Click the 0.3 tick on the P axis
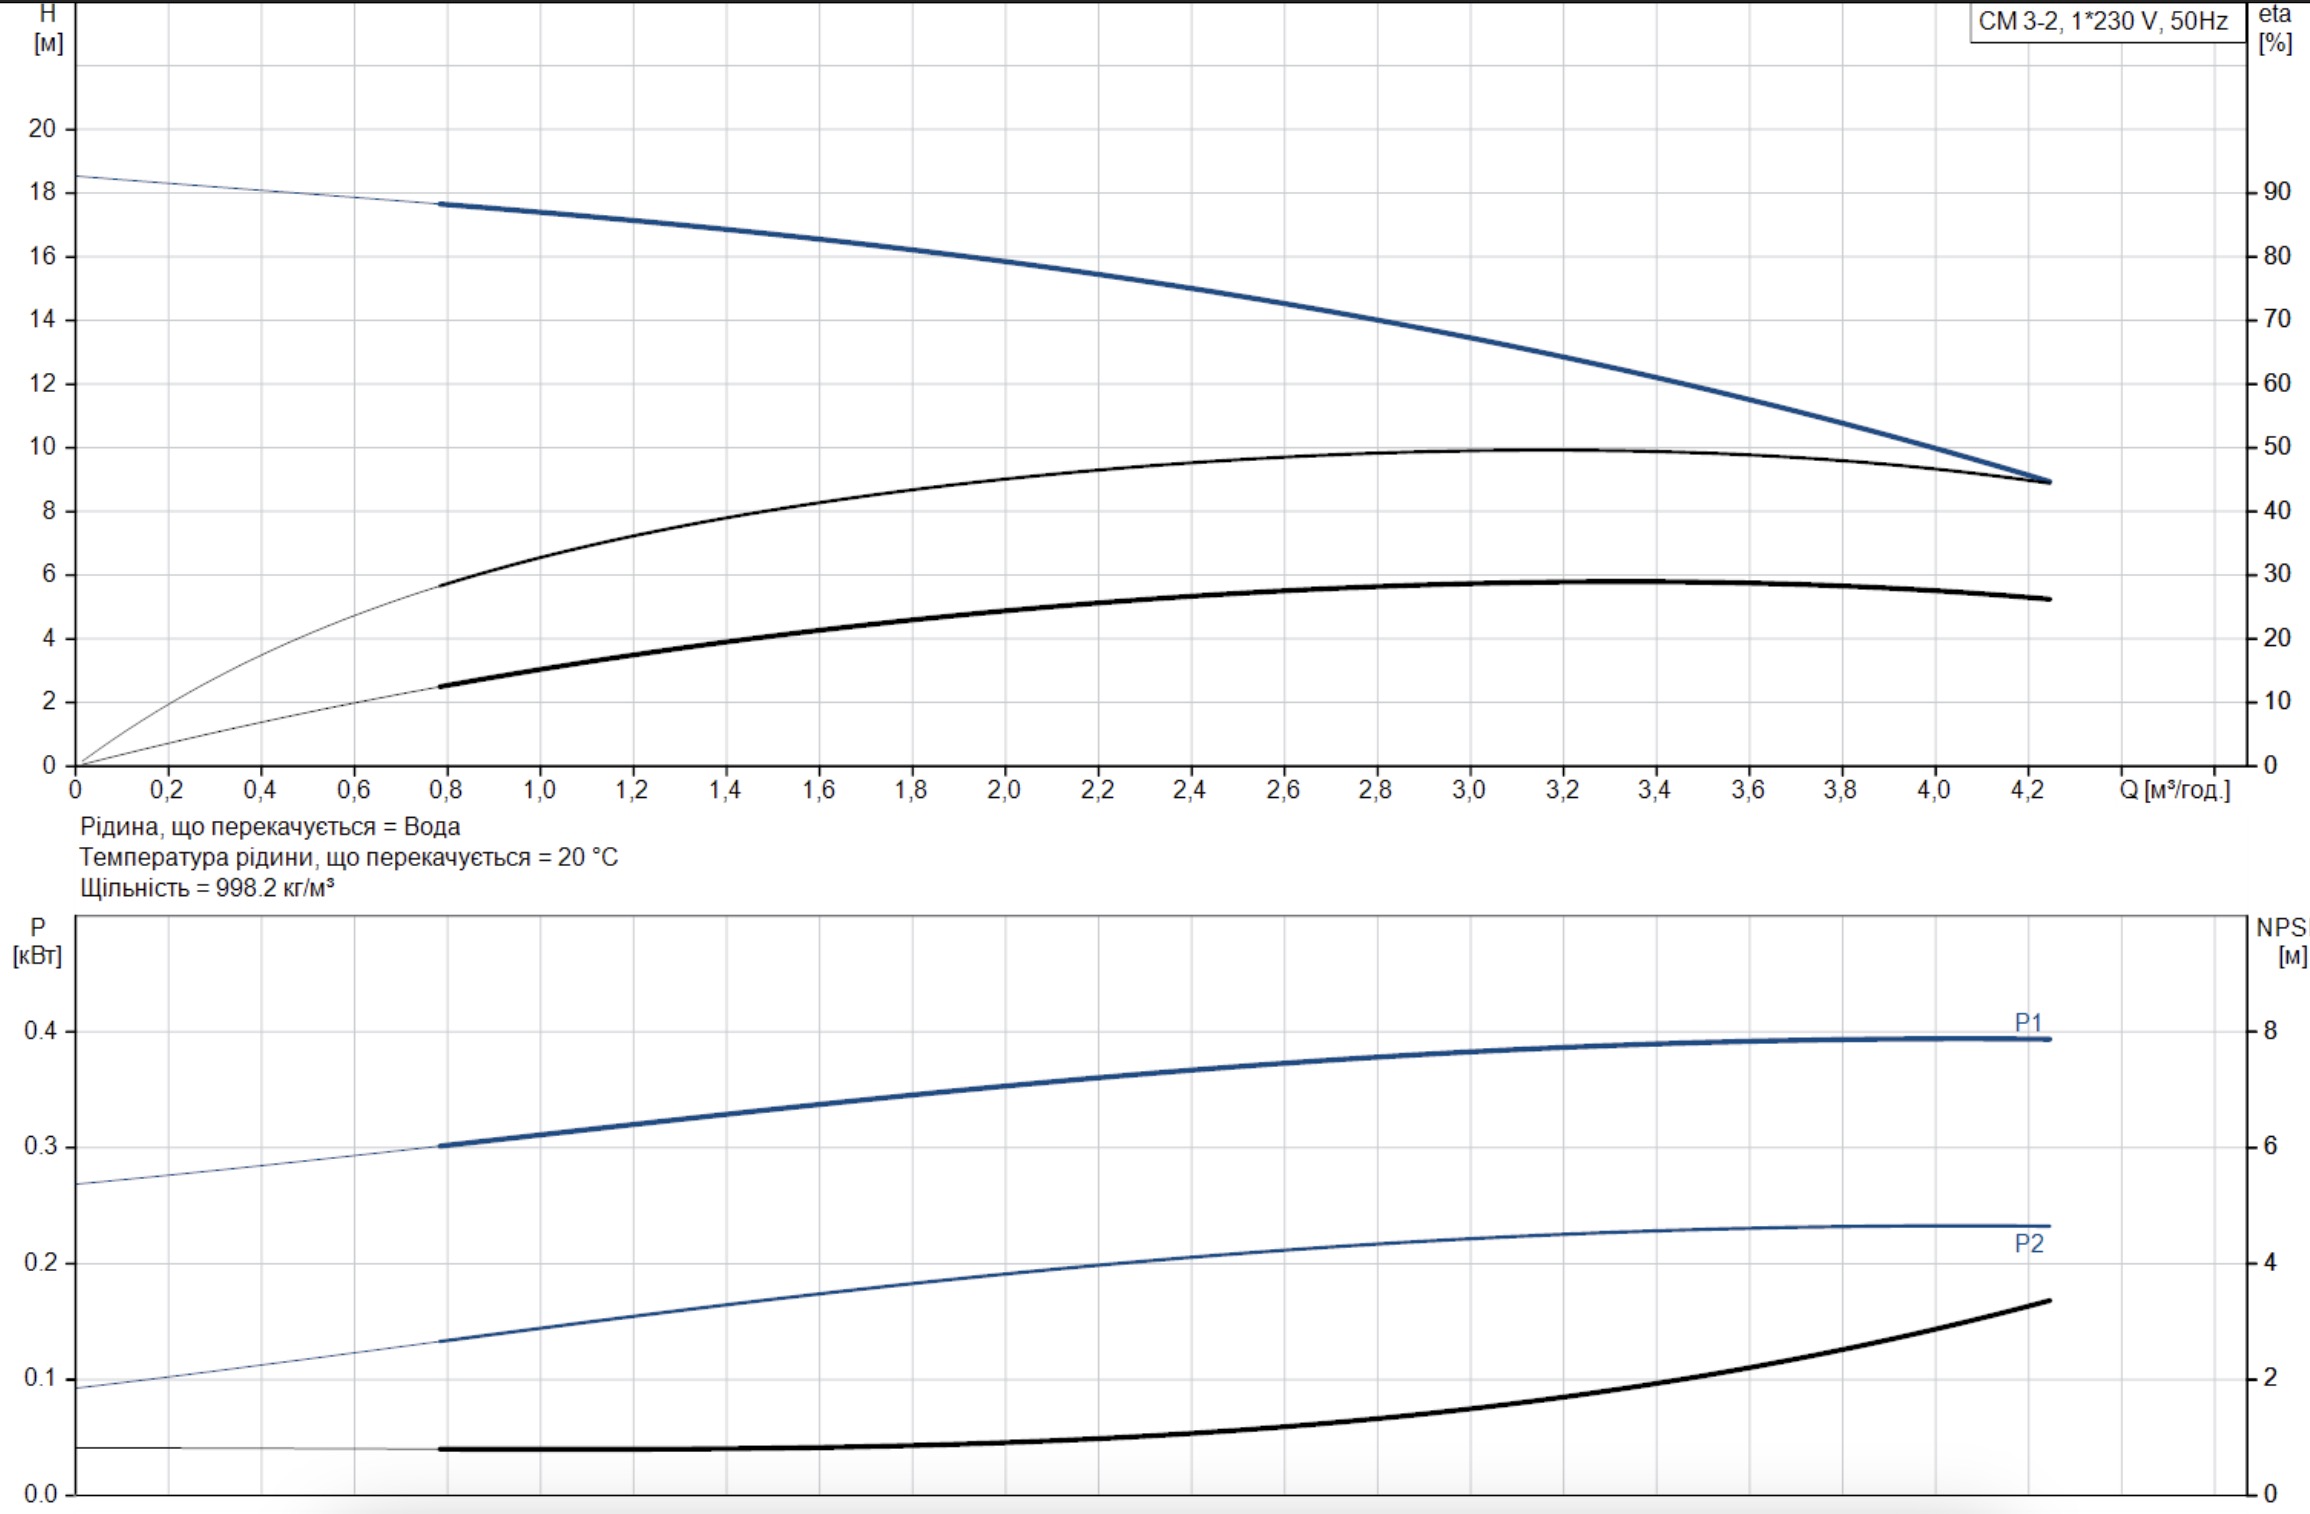This screenshot has width=2310, height=1514. point(41,1146)
